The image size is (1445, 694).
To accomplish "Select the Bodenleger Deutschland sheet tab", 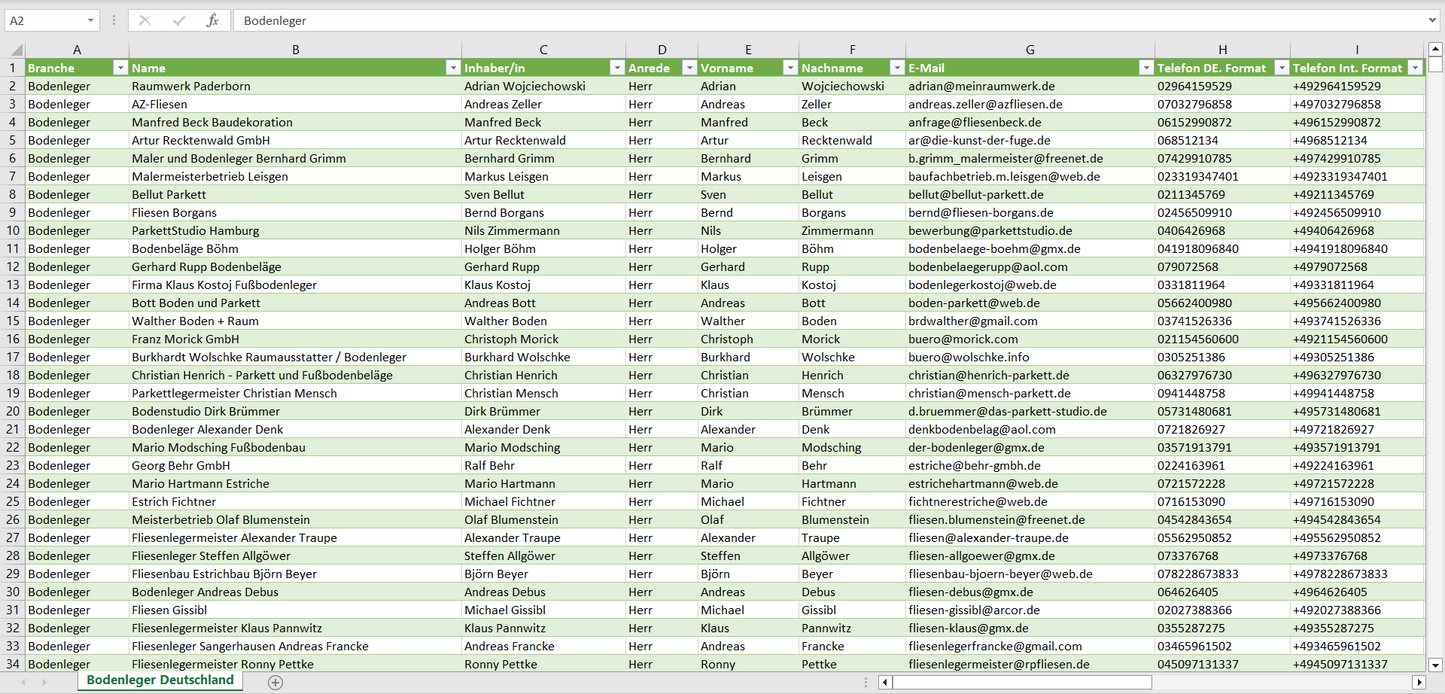I will 160,680.
